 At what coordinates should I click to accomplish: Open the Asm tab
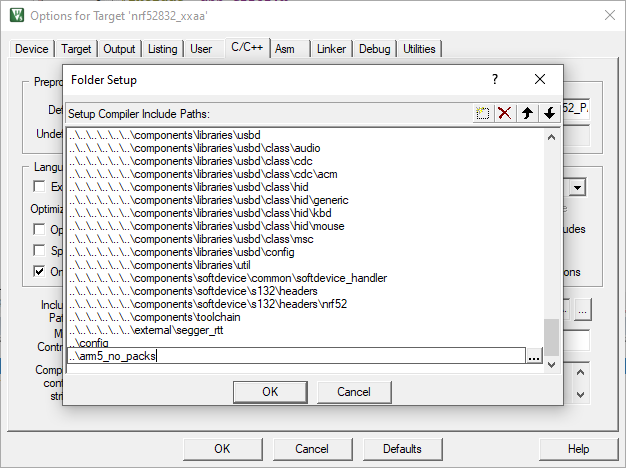285,49
